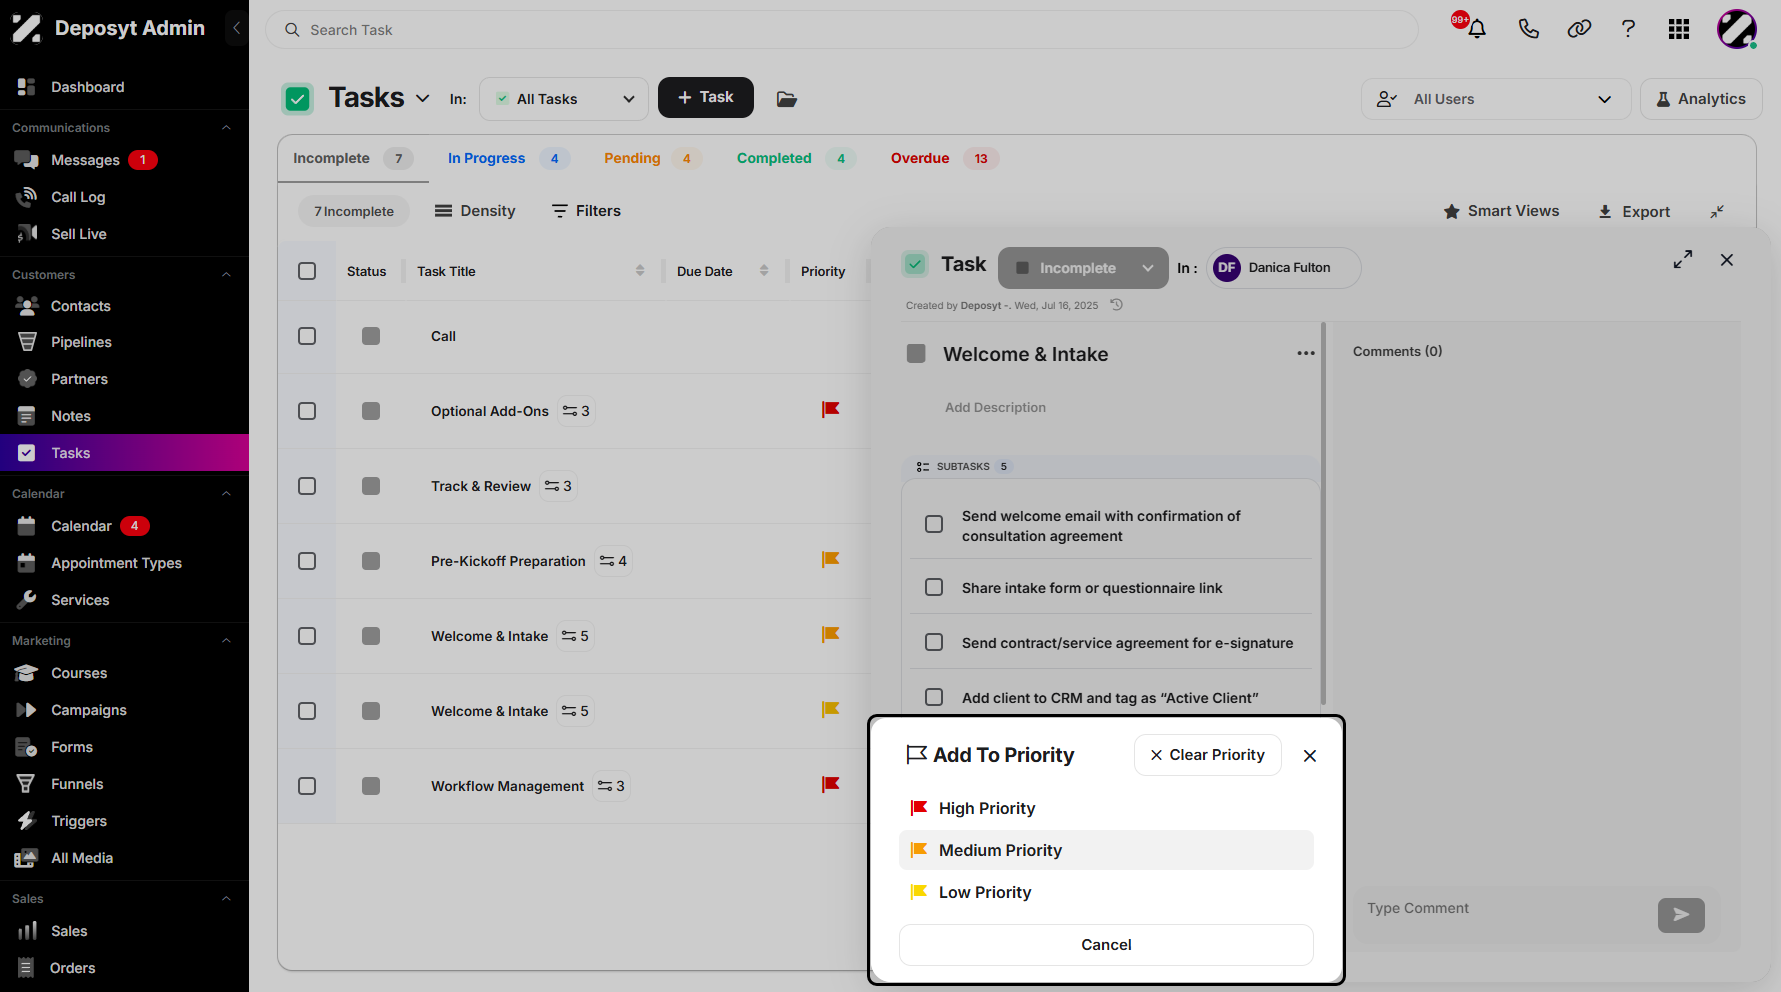Expand the task panel to full screen
Image resolution: width=1781 pixels, height=992 pixels.
1683,259
